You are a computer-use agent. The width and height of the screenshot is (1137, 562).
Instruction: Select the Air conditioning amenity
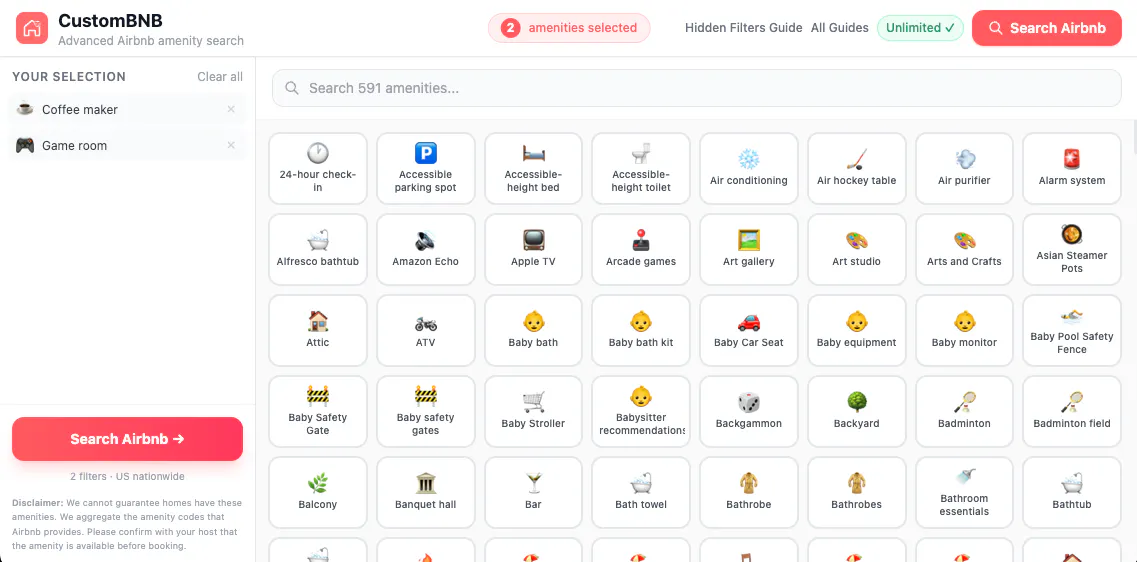point(748,168)
